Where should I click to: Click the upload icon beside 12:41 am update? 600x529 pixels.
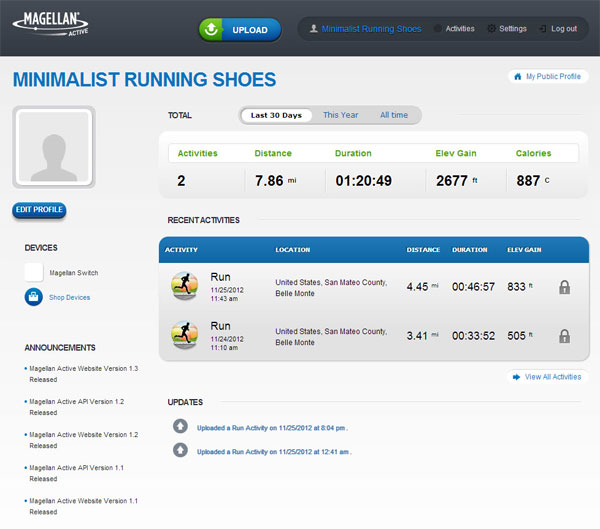point(180,450)
